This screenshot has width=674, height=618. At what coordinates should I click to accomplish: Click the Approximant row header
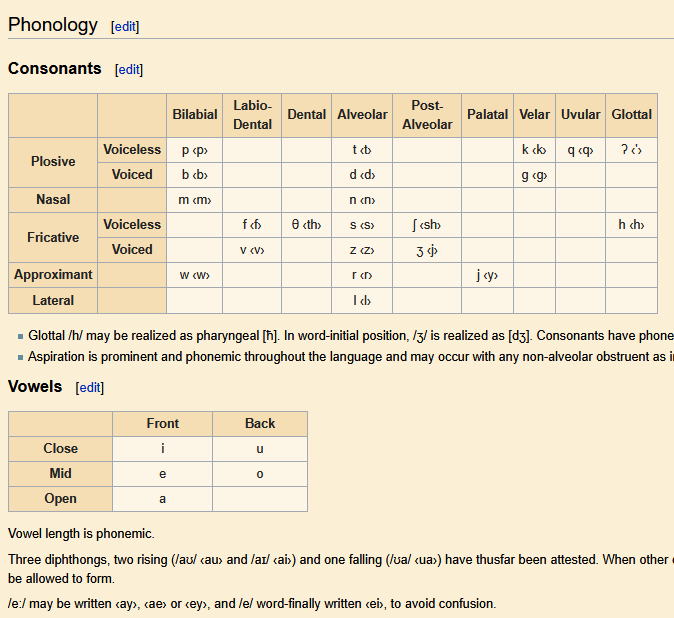[x=53, y=275]
